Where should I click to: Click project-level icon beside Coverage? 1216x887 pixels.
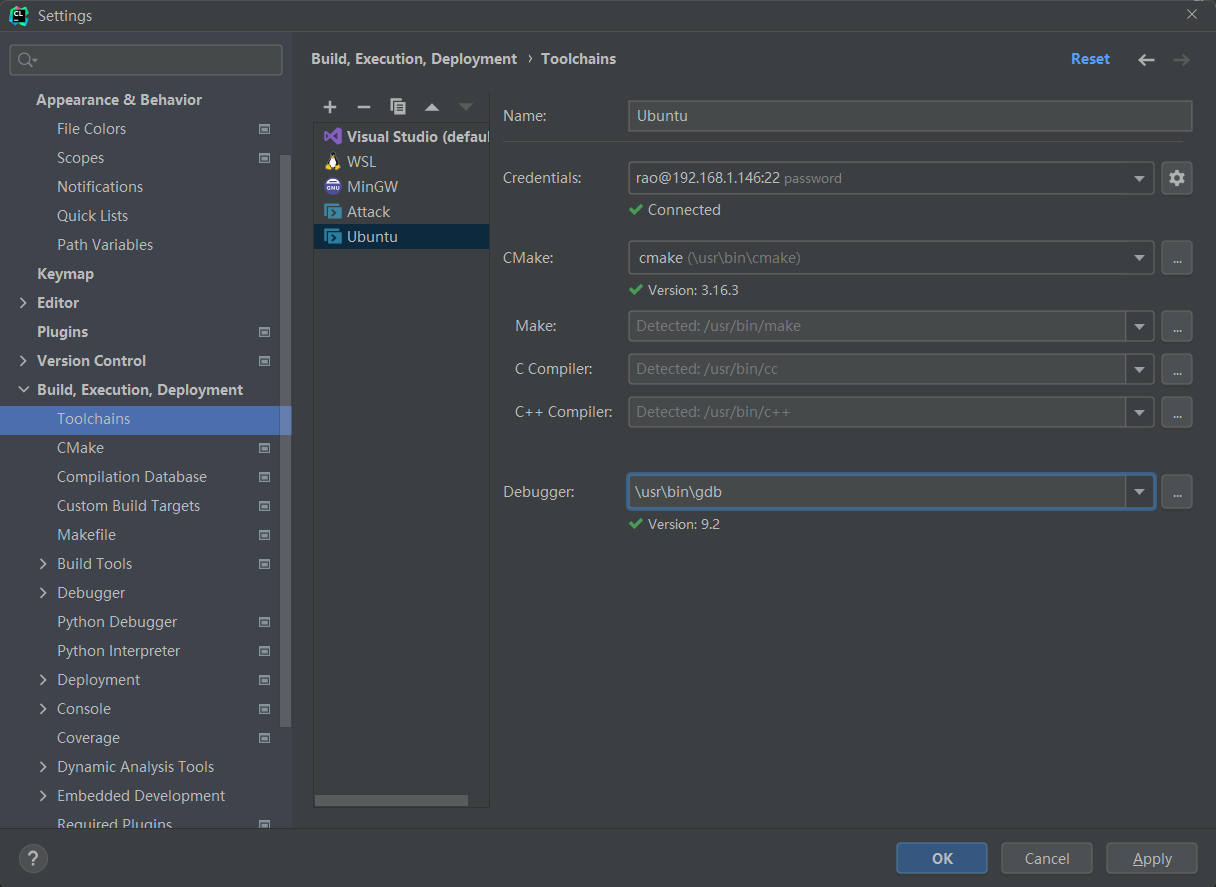(x=265, y=738)
